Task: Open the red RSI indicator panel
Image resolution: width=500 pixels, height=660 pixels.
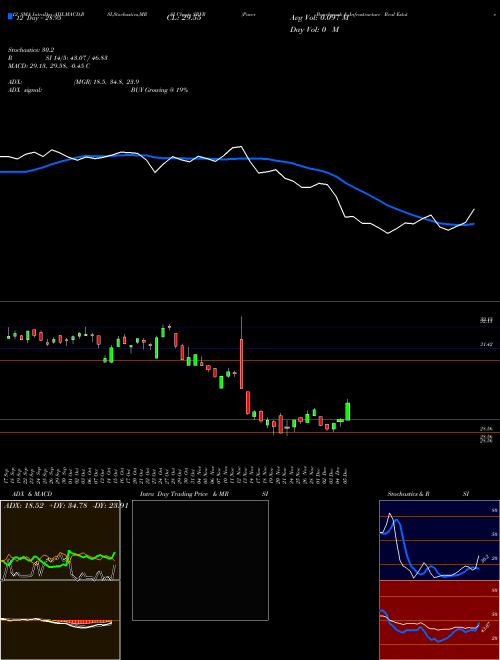Action: point(439,620)
